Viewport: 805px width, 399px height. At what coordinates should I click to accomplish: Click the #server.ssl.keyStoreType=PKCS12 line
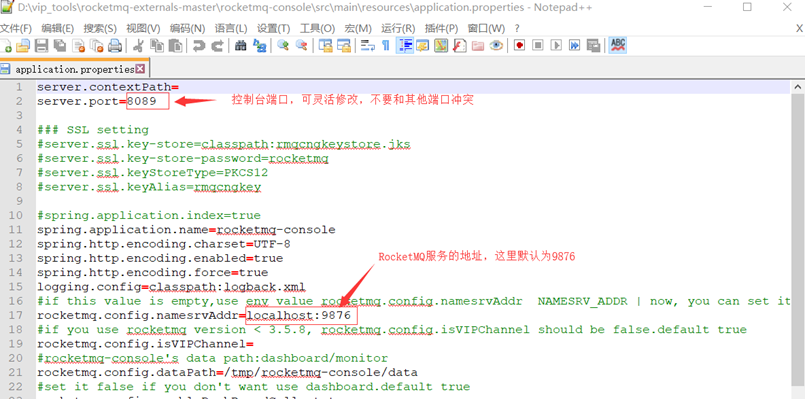(152, 173)
